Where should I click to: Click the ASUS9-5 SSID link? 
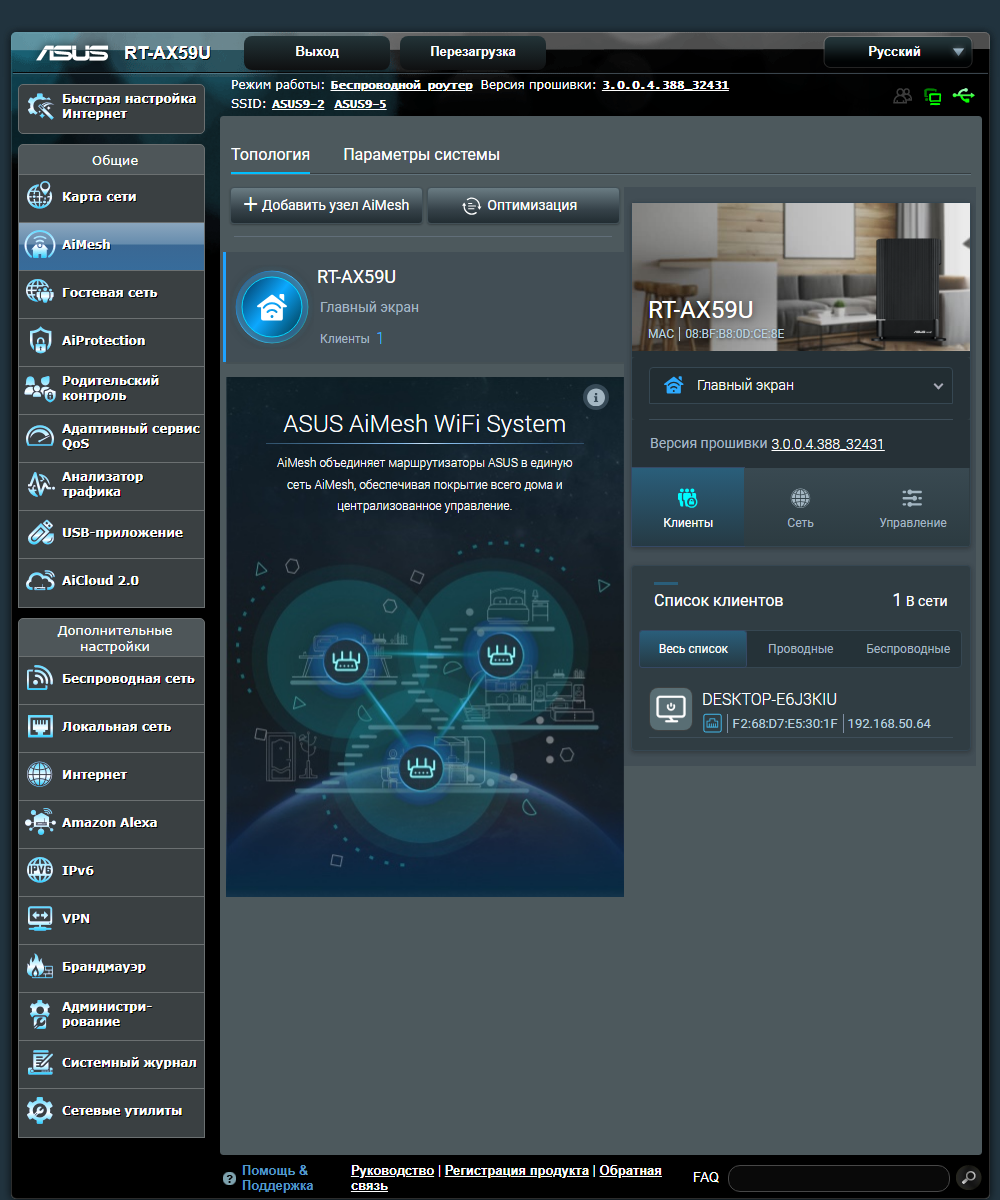(x=360, y=103)
